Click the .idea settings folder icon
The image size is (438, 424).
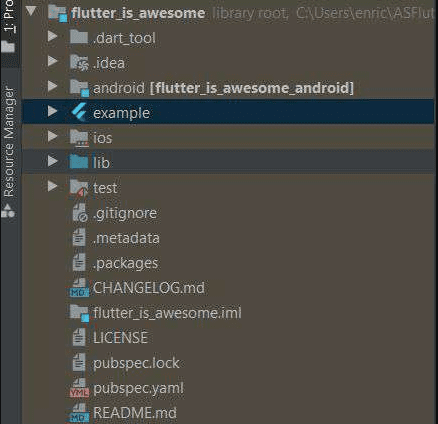pyautogui.click(x=79, y=62)
